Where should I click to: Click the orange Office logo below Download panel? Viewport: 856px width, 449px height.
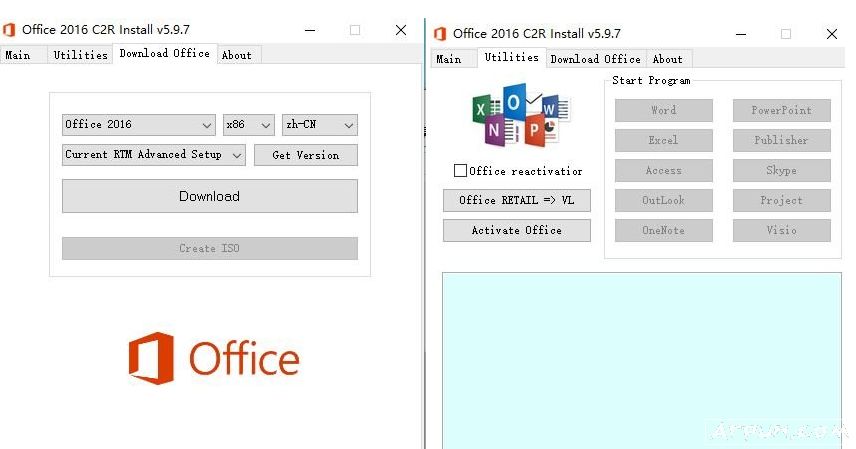[x=214, y=358]
